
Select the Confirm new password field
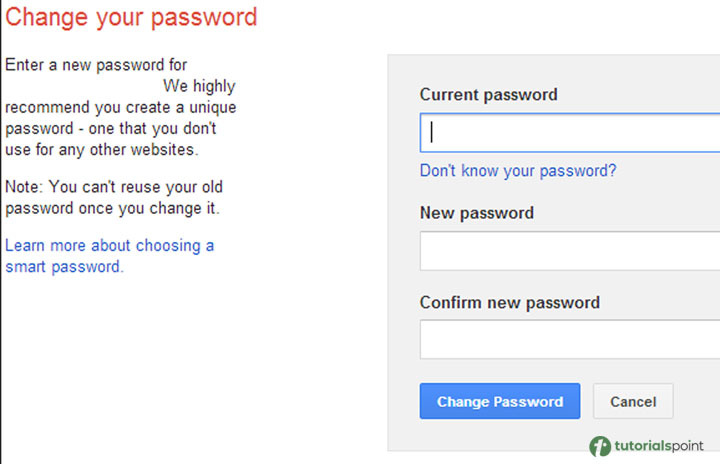[570, 340]
